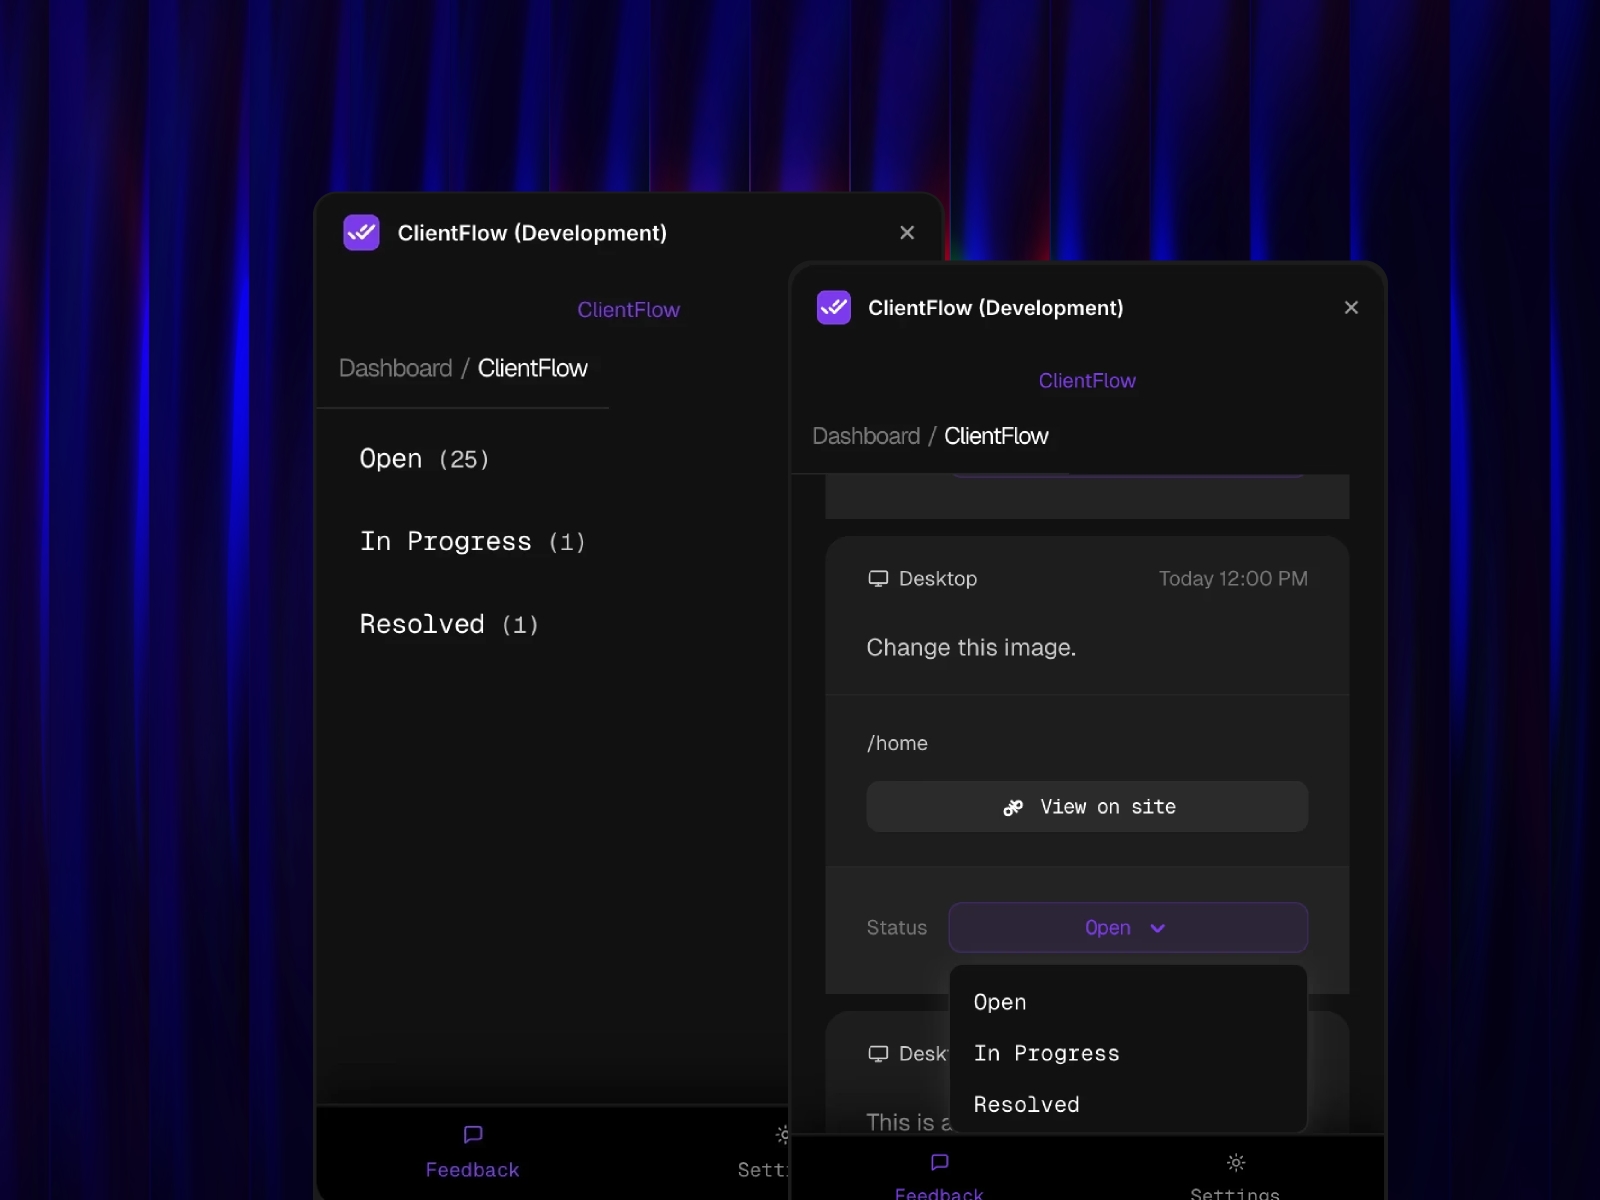This screenshot has width=1600, height=1200.
Task: Click the View on site button
Action: click(x=1086, y=807)
